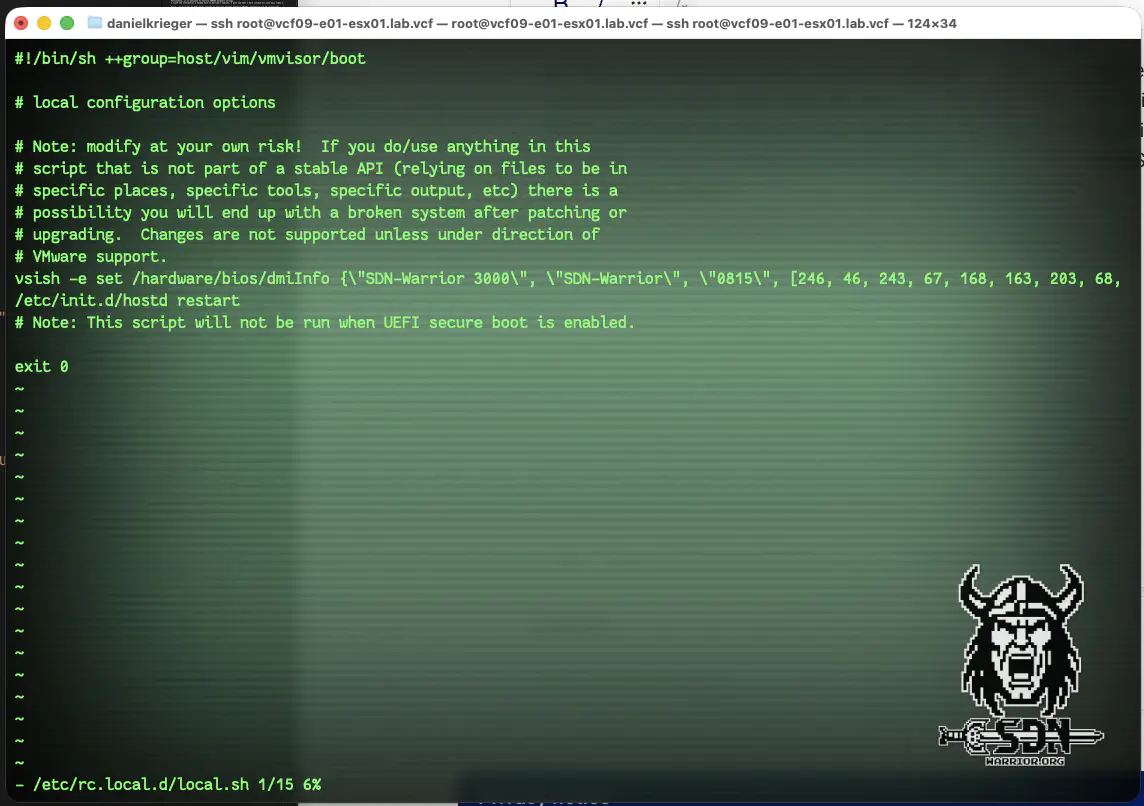Click the "# local configuration options" comment
1144x806 pixels.
click(x=145, y=103)
